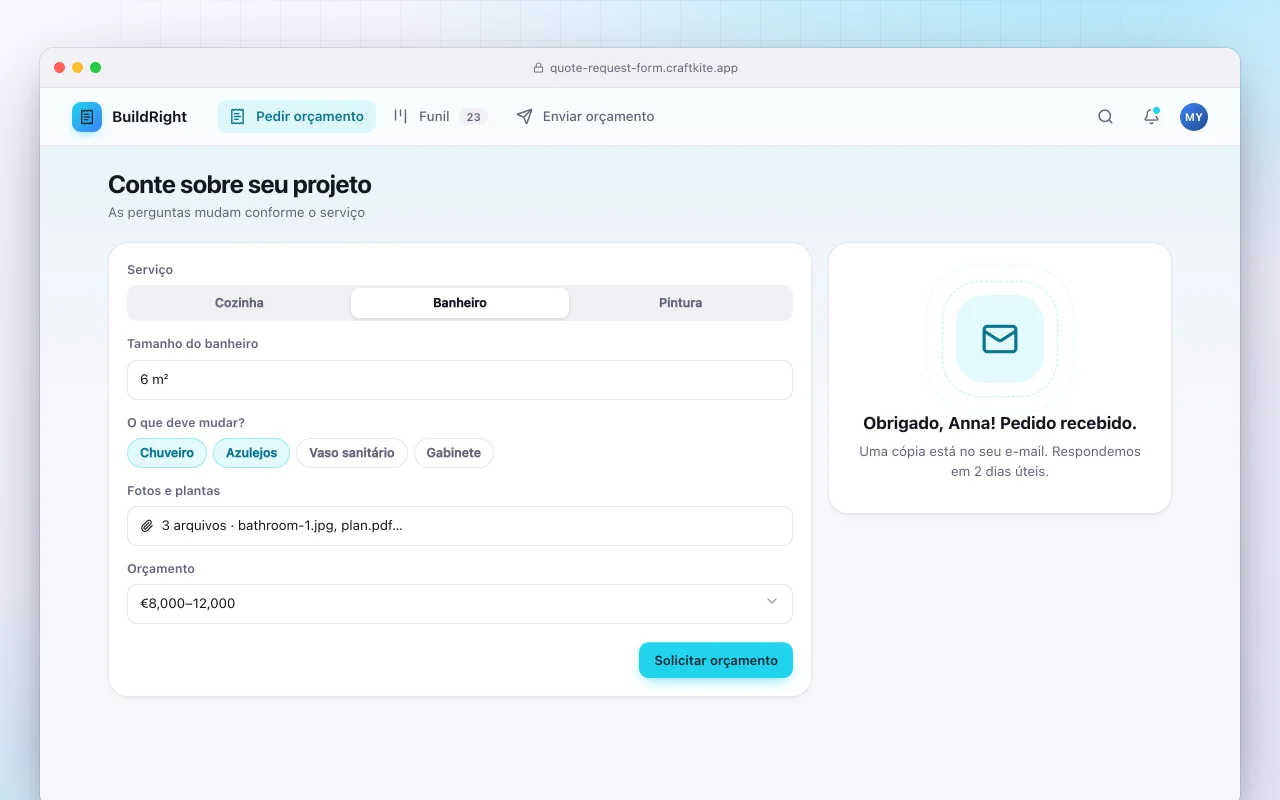The image size is (1280, 800).
Task: Open notifications bell icon
Action: tap(1151, 117)
